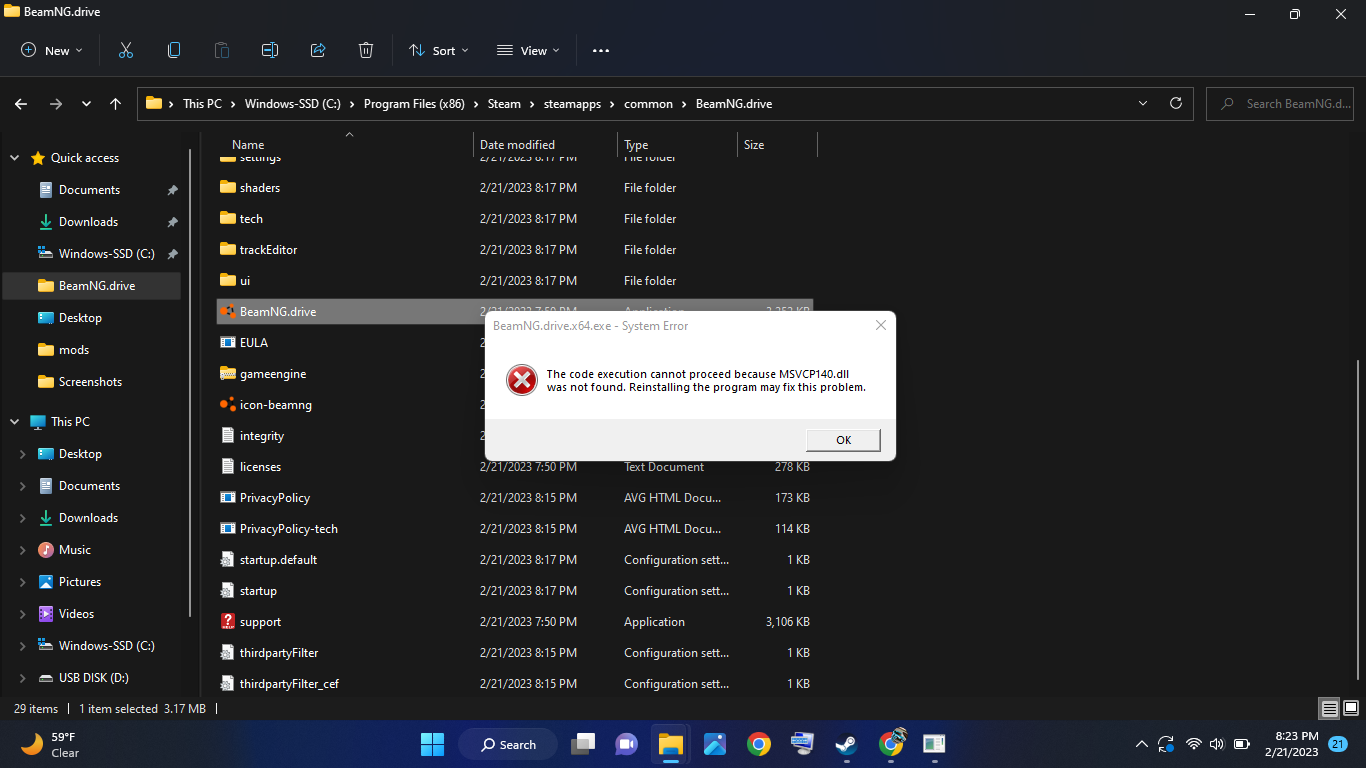Expand Videos under This PC
This screenshot has width=1366, height=768.
(23, 614)
